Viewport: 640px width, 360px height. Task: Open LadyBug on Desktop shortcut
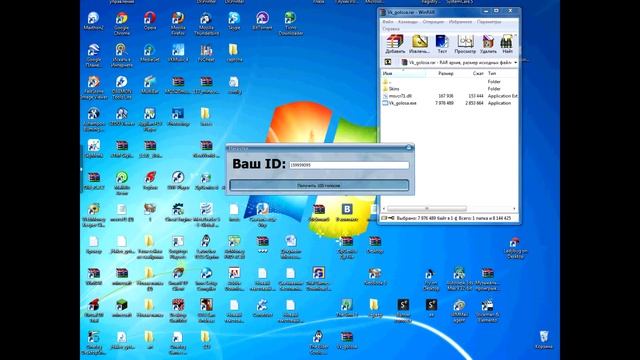[x=516, y=247]
